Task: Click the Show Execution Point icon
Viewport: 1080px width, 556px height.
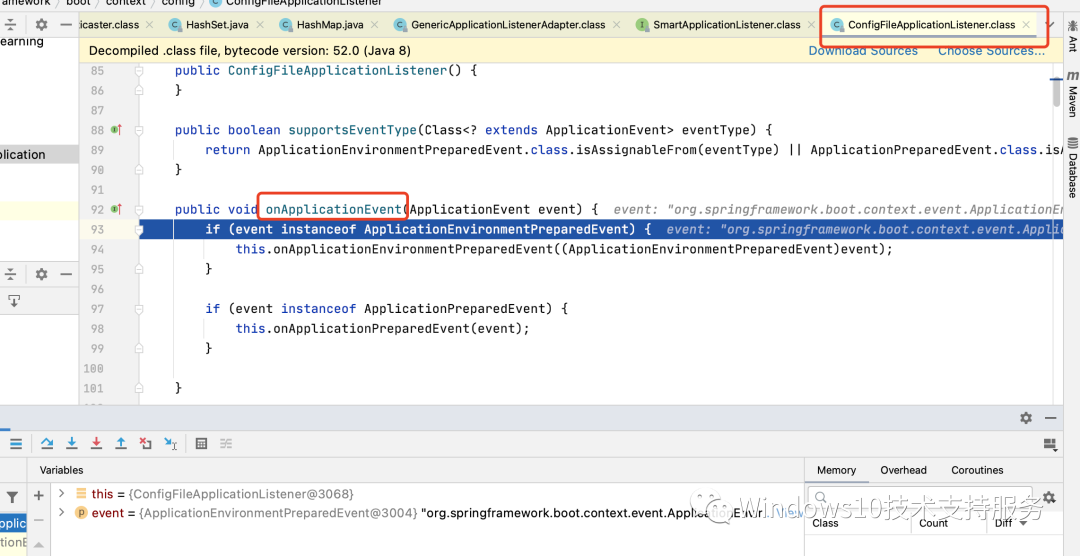Action: [16, 444]
